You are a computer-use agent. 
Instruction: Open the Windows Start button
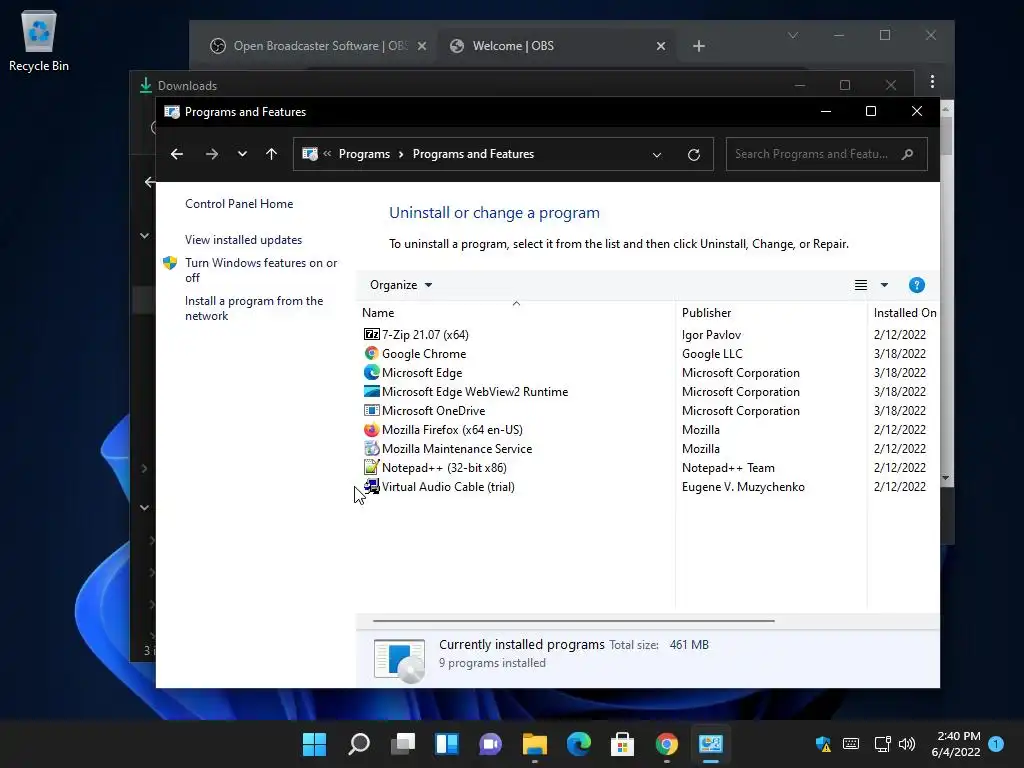tap(314, 744)
